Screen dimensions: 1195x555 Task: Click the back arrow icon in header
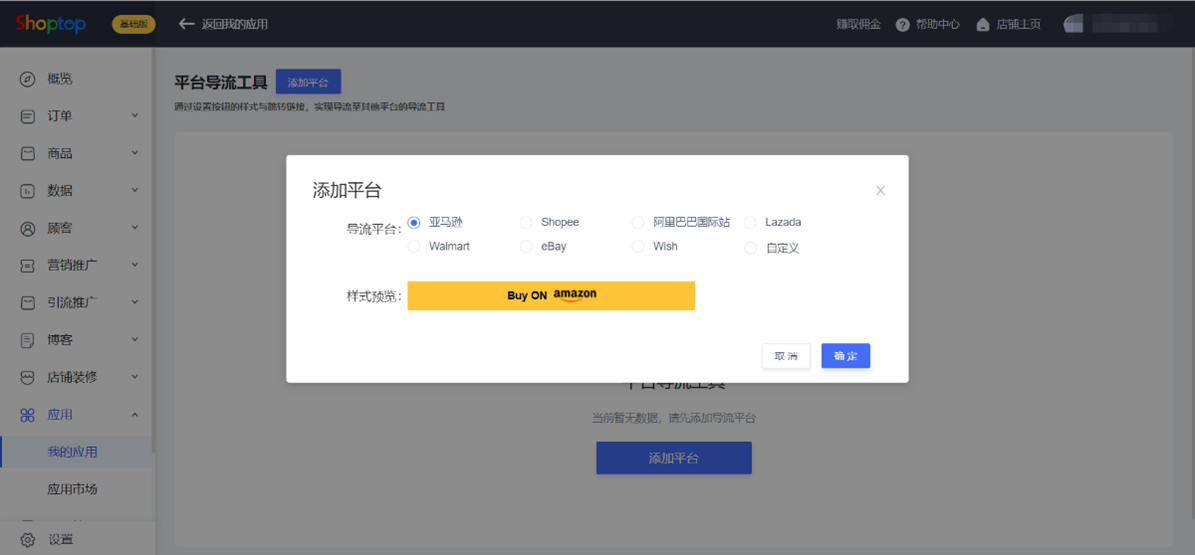[187, 24]
